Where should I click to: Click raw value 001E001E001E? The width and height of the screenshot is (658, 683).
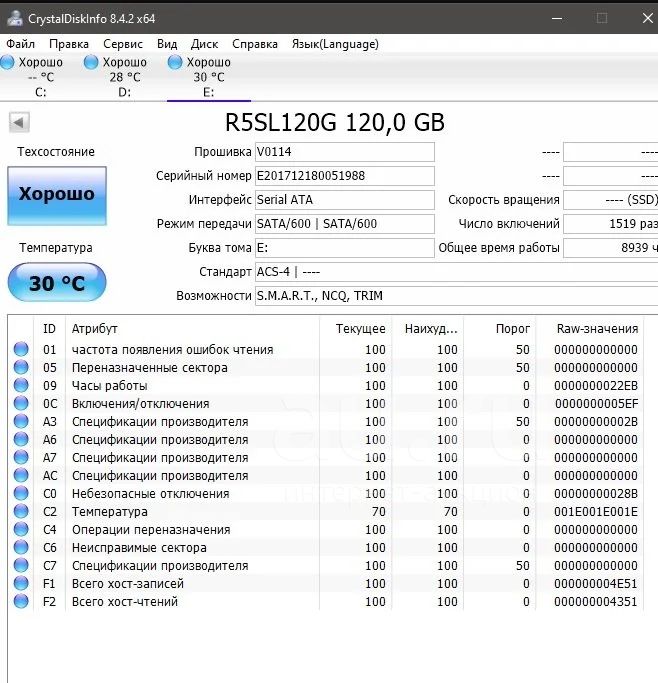pyautogui.click(x=596, y=511)
